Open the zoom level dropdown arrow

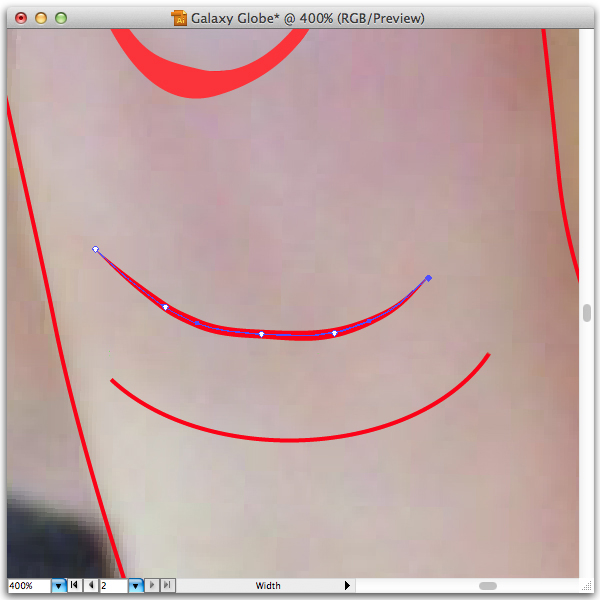(59, 585)
